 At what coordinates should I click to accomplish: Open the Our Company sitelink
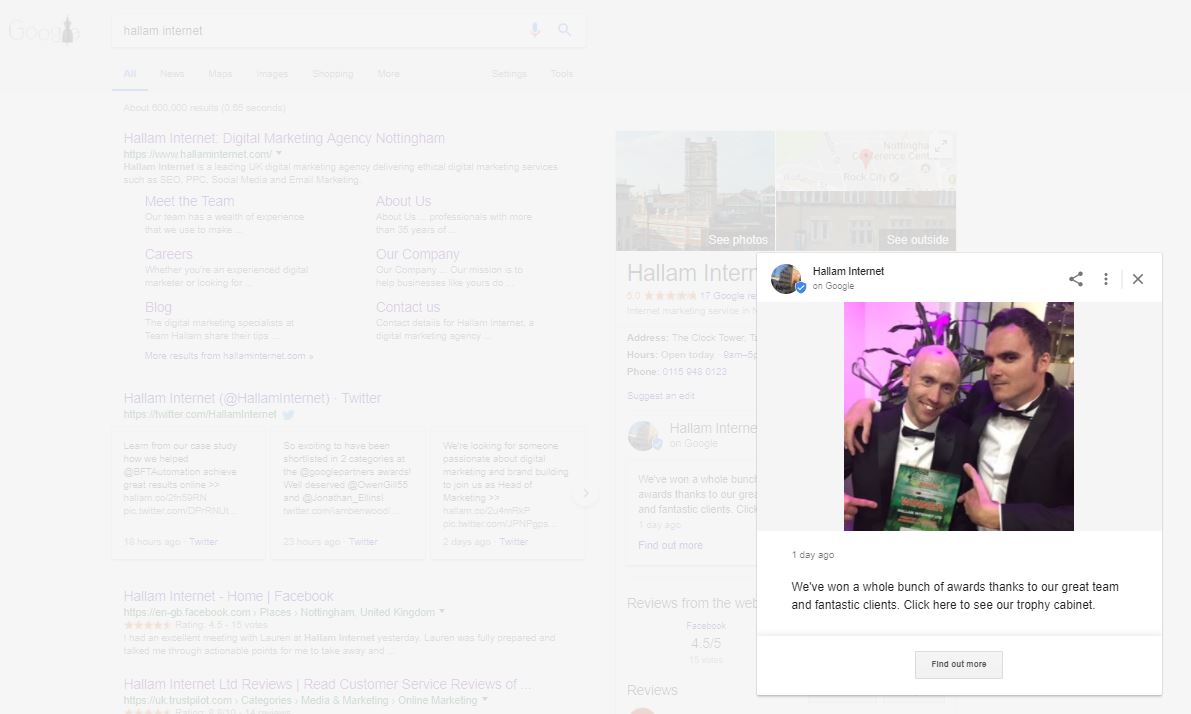(x=418, y=254)
